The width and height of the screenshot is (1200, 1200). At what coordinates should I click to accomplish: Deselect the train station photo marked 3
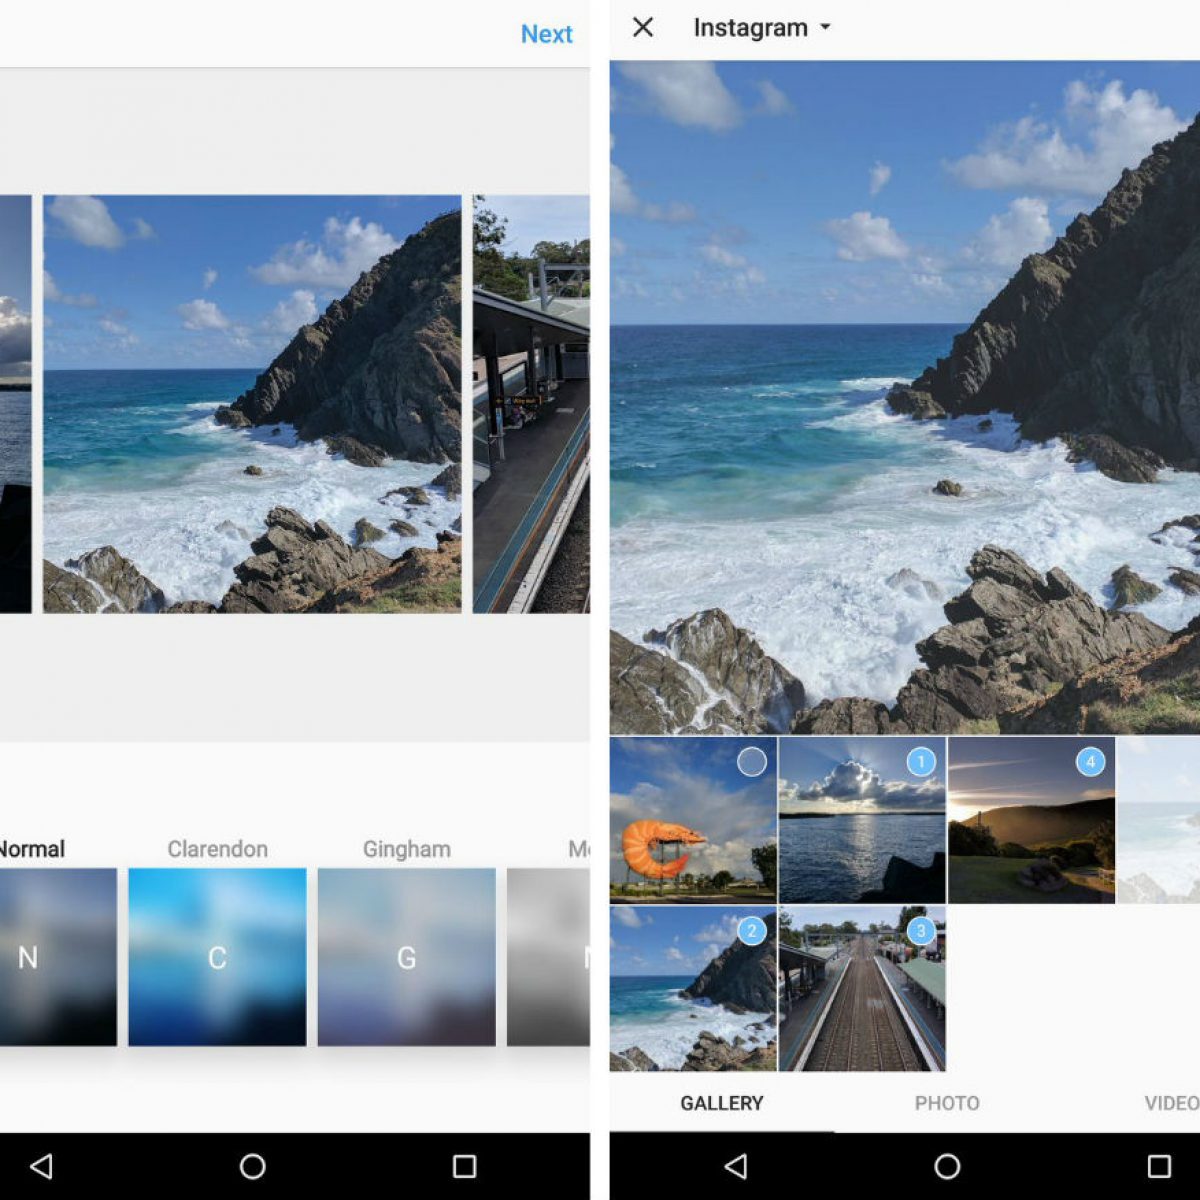(x=920, y=931)
